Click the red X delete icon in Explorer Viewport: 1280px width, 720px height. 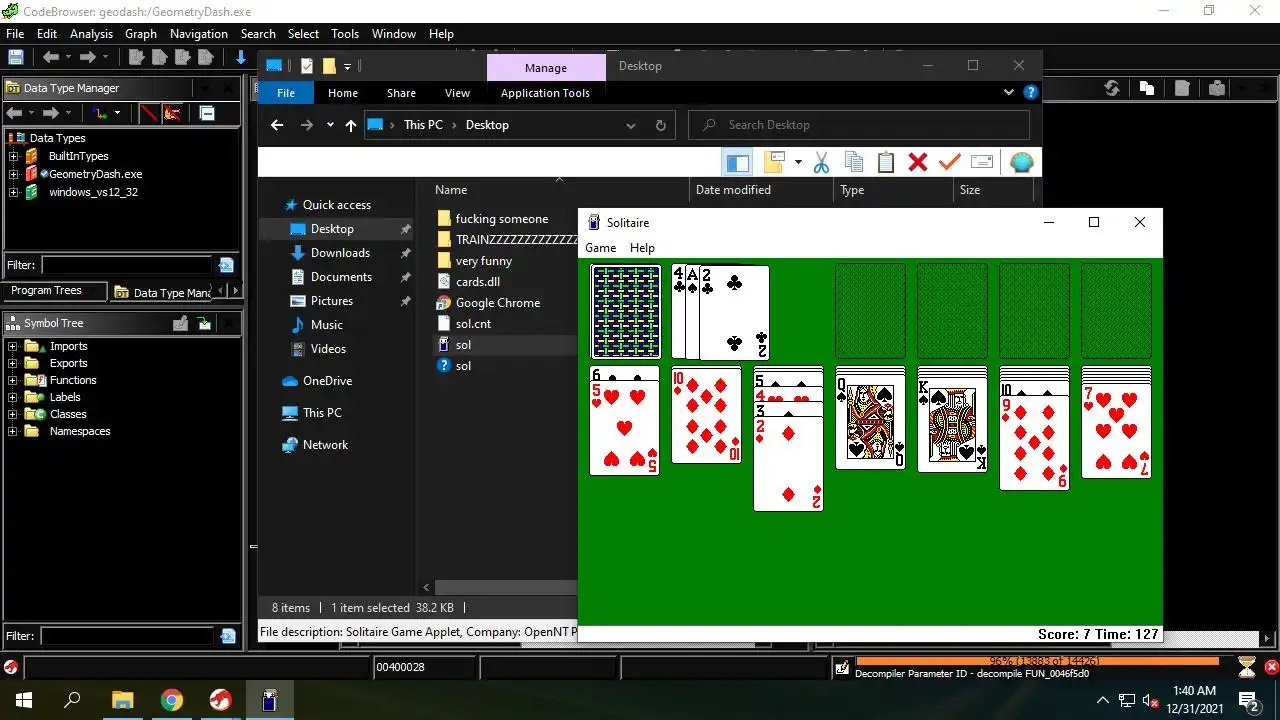coord(918,162)
